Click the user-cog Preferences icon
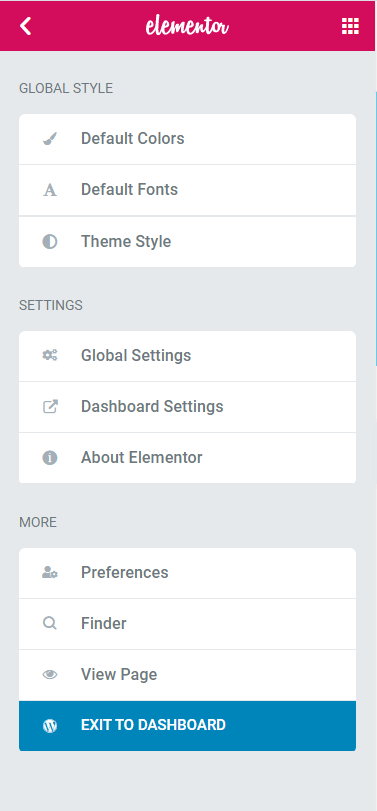The height and width of the screenshot is (811, 377). click(x=50, y=573)
